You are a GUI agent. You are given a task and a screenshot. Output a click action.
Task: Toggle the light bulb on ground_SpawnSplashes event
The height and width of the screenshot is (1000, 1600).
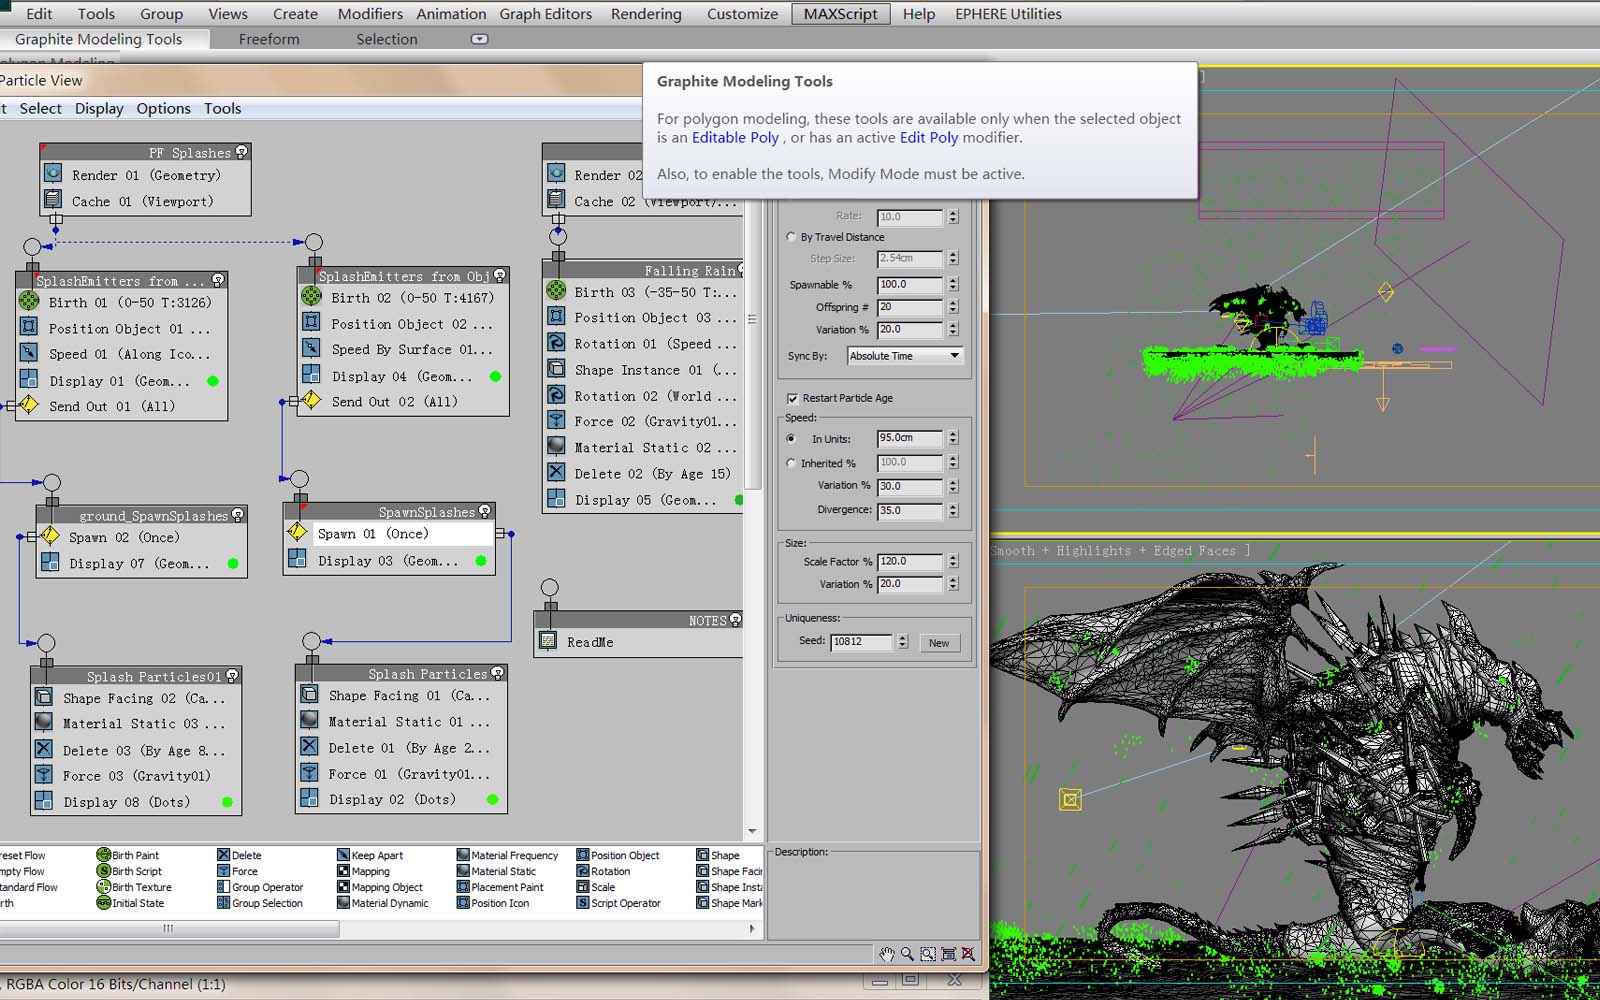click(x=238, y=515)
